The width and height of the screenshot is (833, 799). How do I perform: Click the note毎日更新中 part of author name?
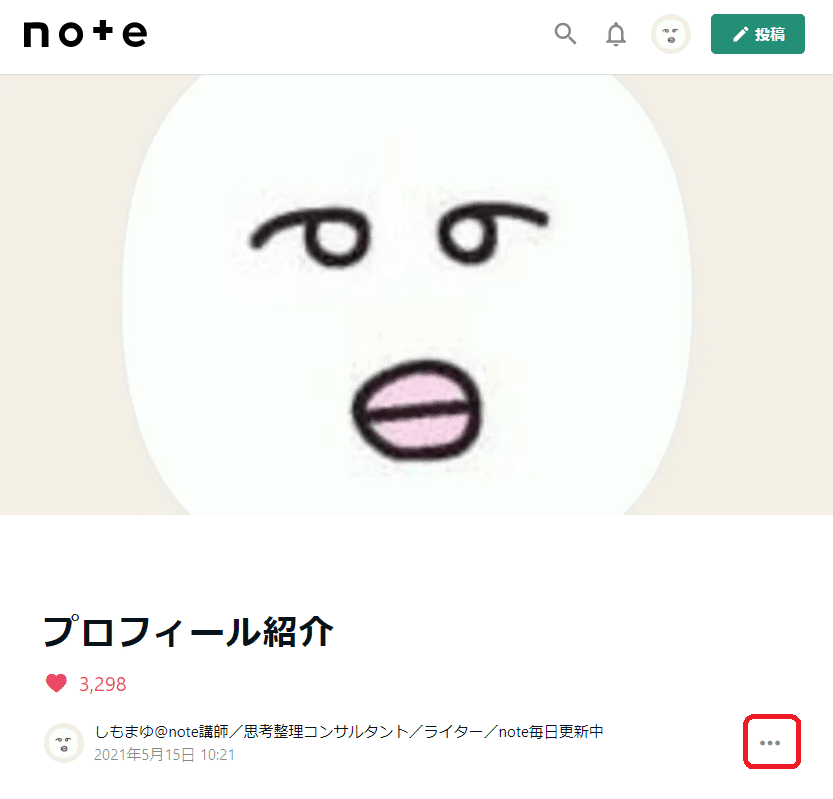[x=551, y=732]
